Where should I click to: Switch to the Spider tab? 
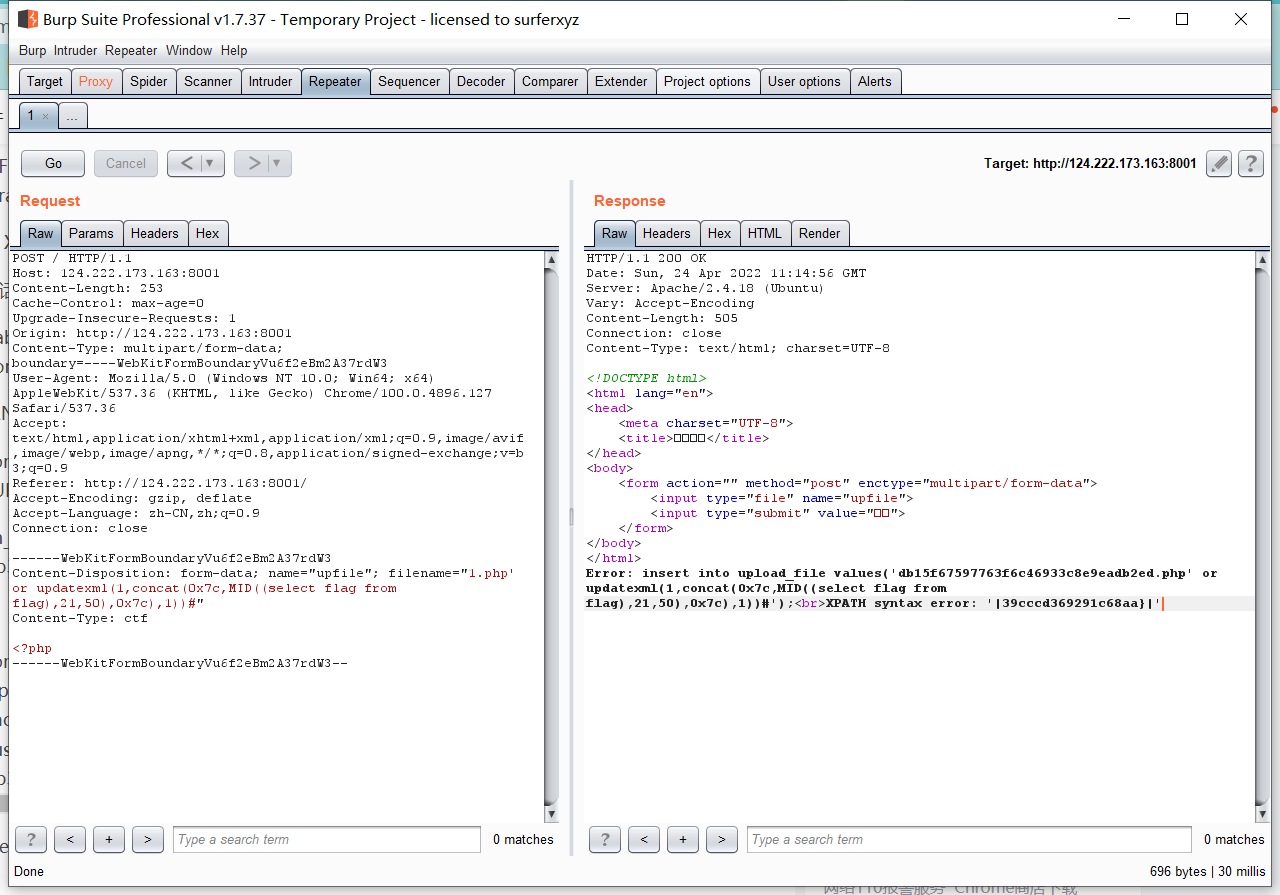149,82
